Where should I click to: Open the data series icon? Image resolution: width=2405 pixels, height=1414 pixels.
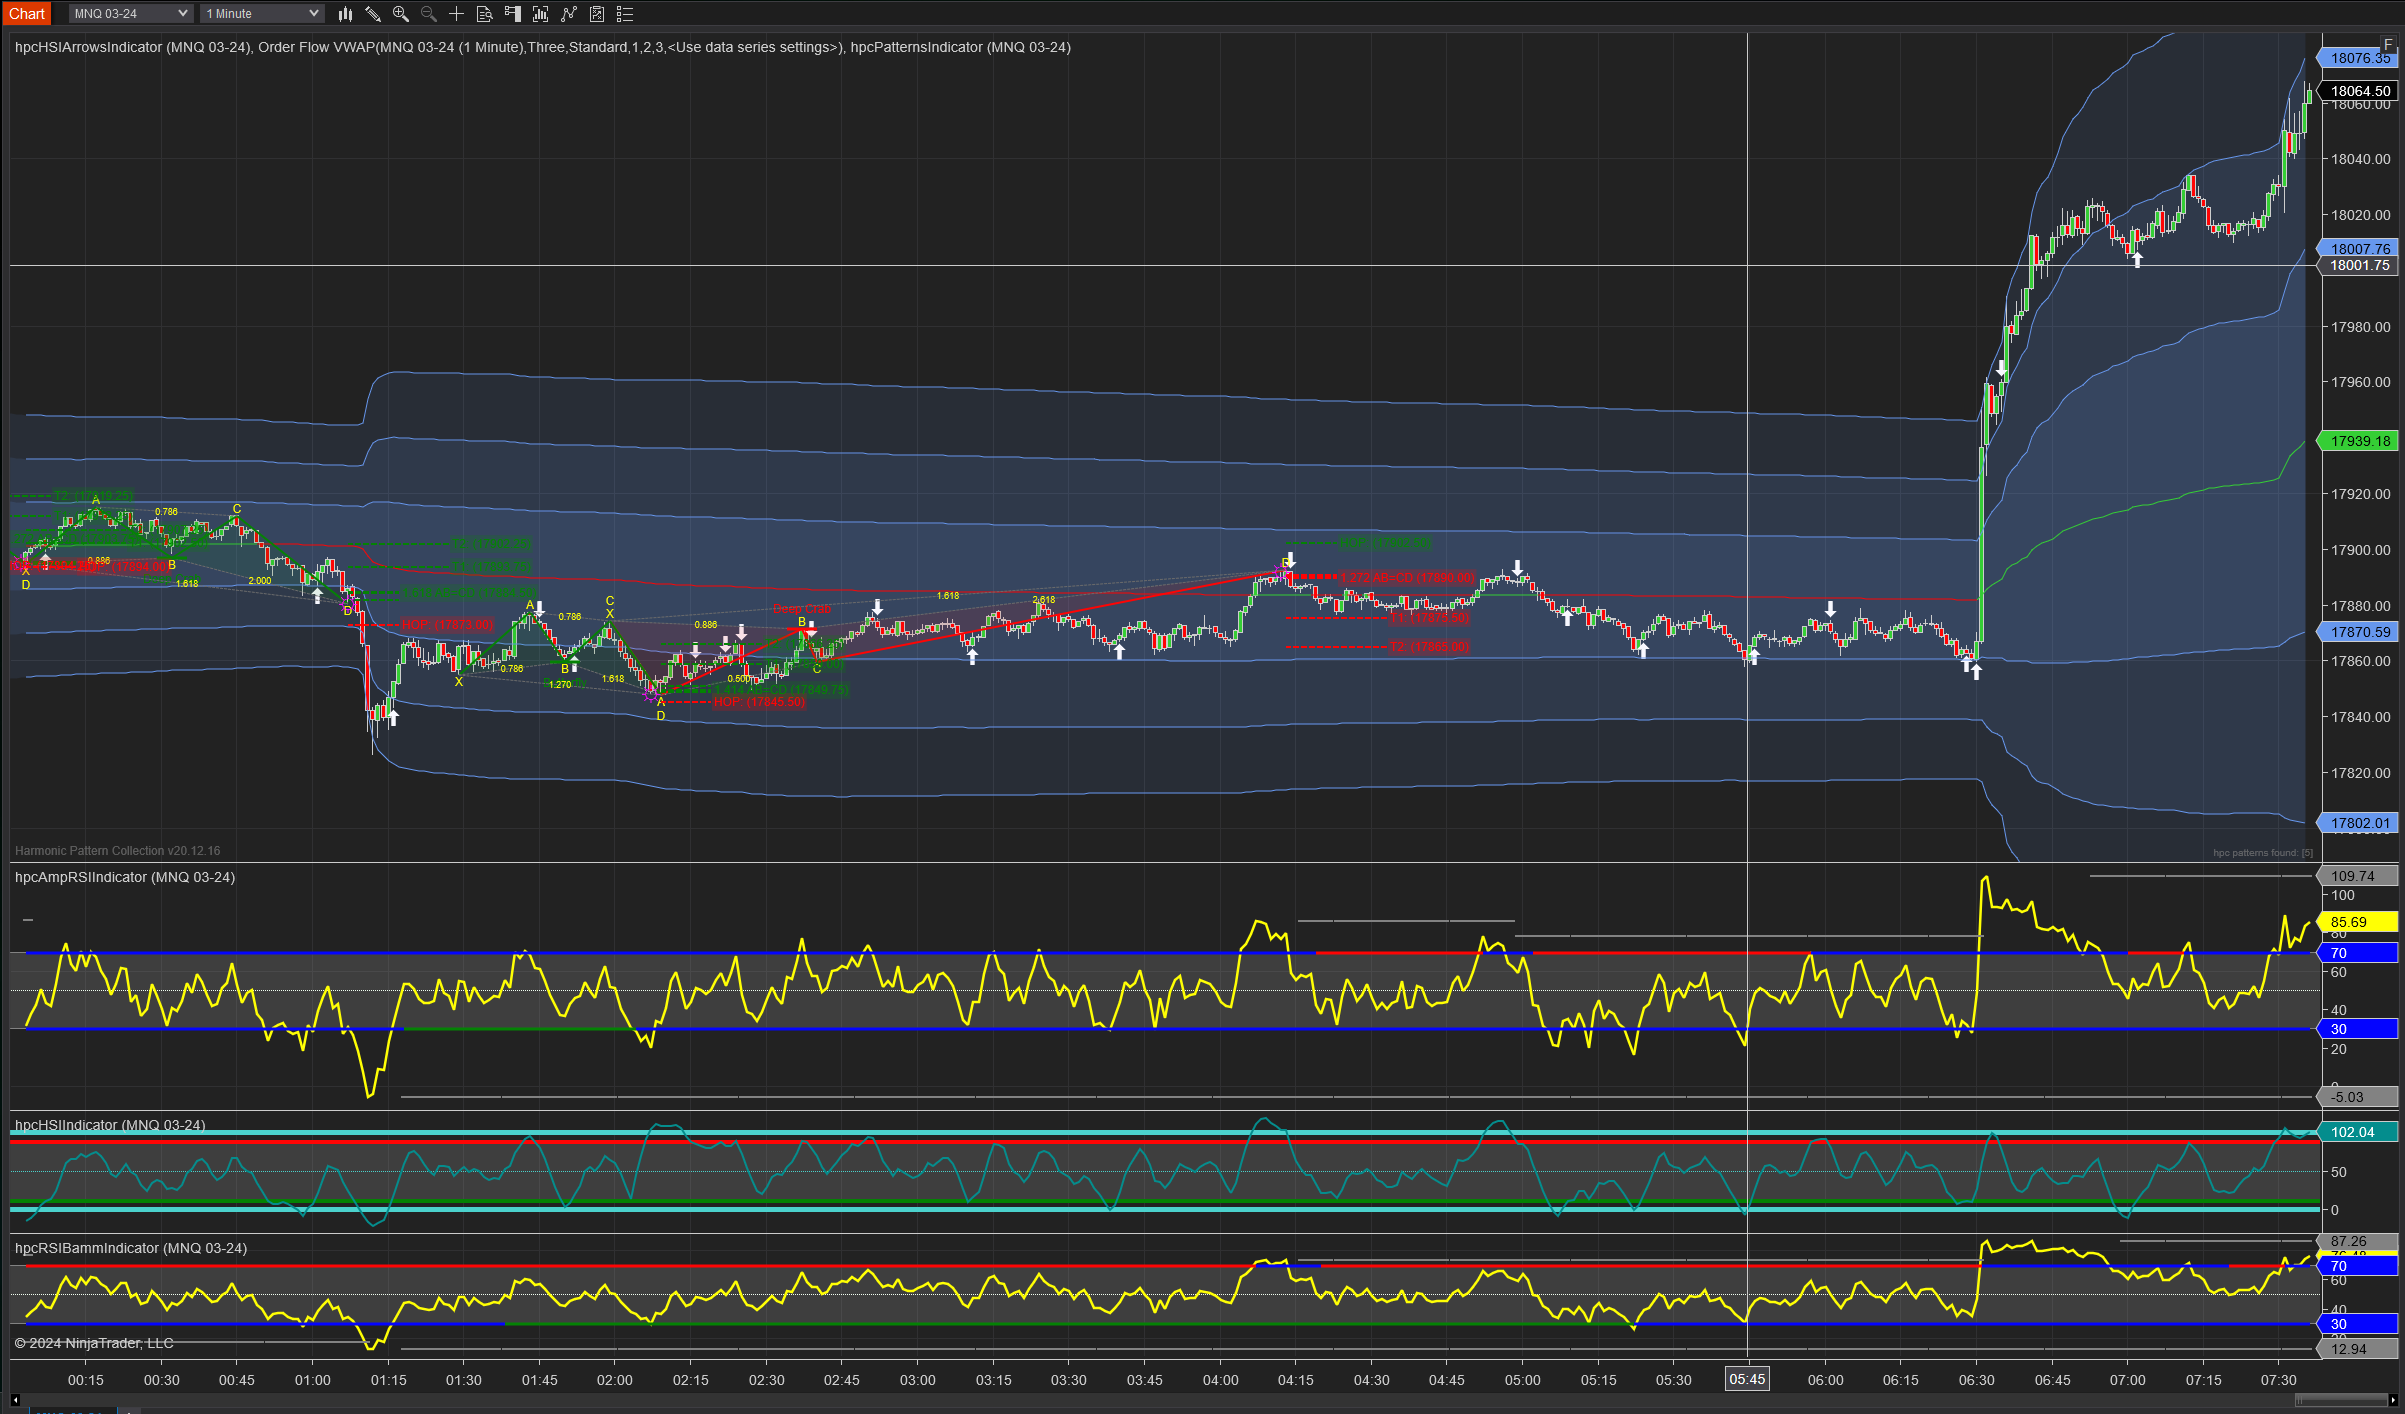pyautogui.click(x=540, y=14)
